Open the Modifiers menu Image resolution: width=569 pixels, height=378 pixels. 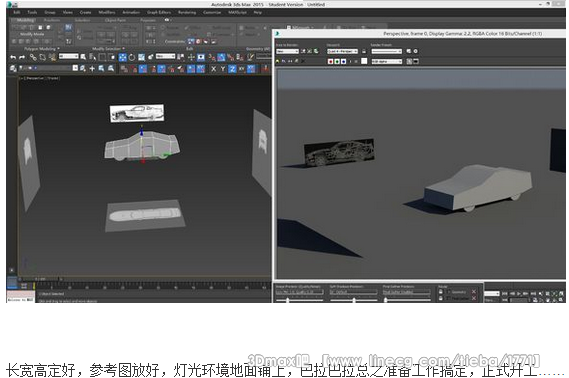click(107, 12)
